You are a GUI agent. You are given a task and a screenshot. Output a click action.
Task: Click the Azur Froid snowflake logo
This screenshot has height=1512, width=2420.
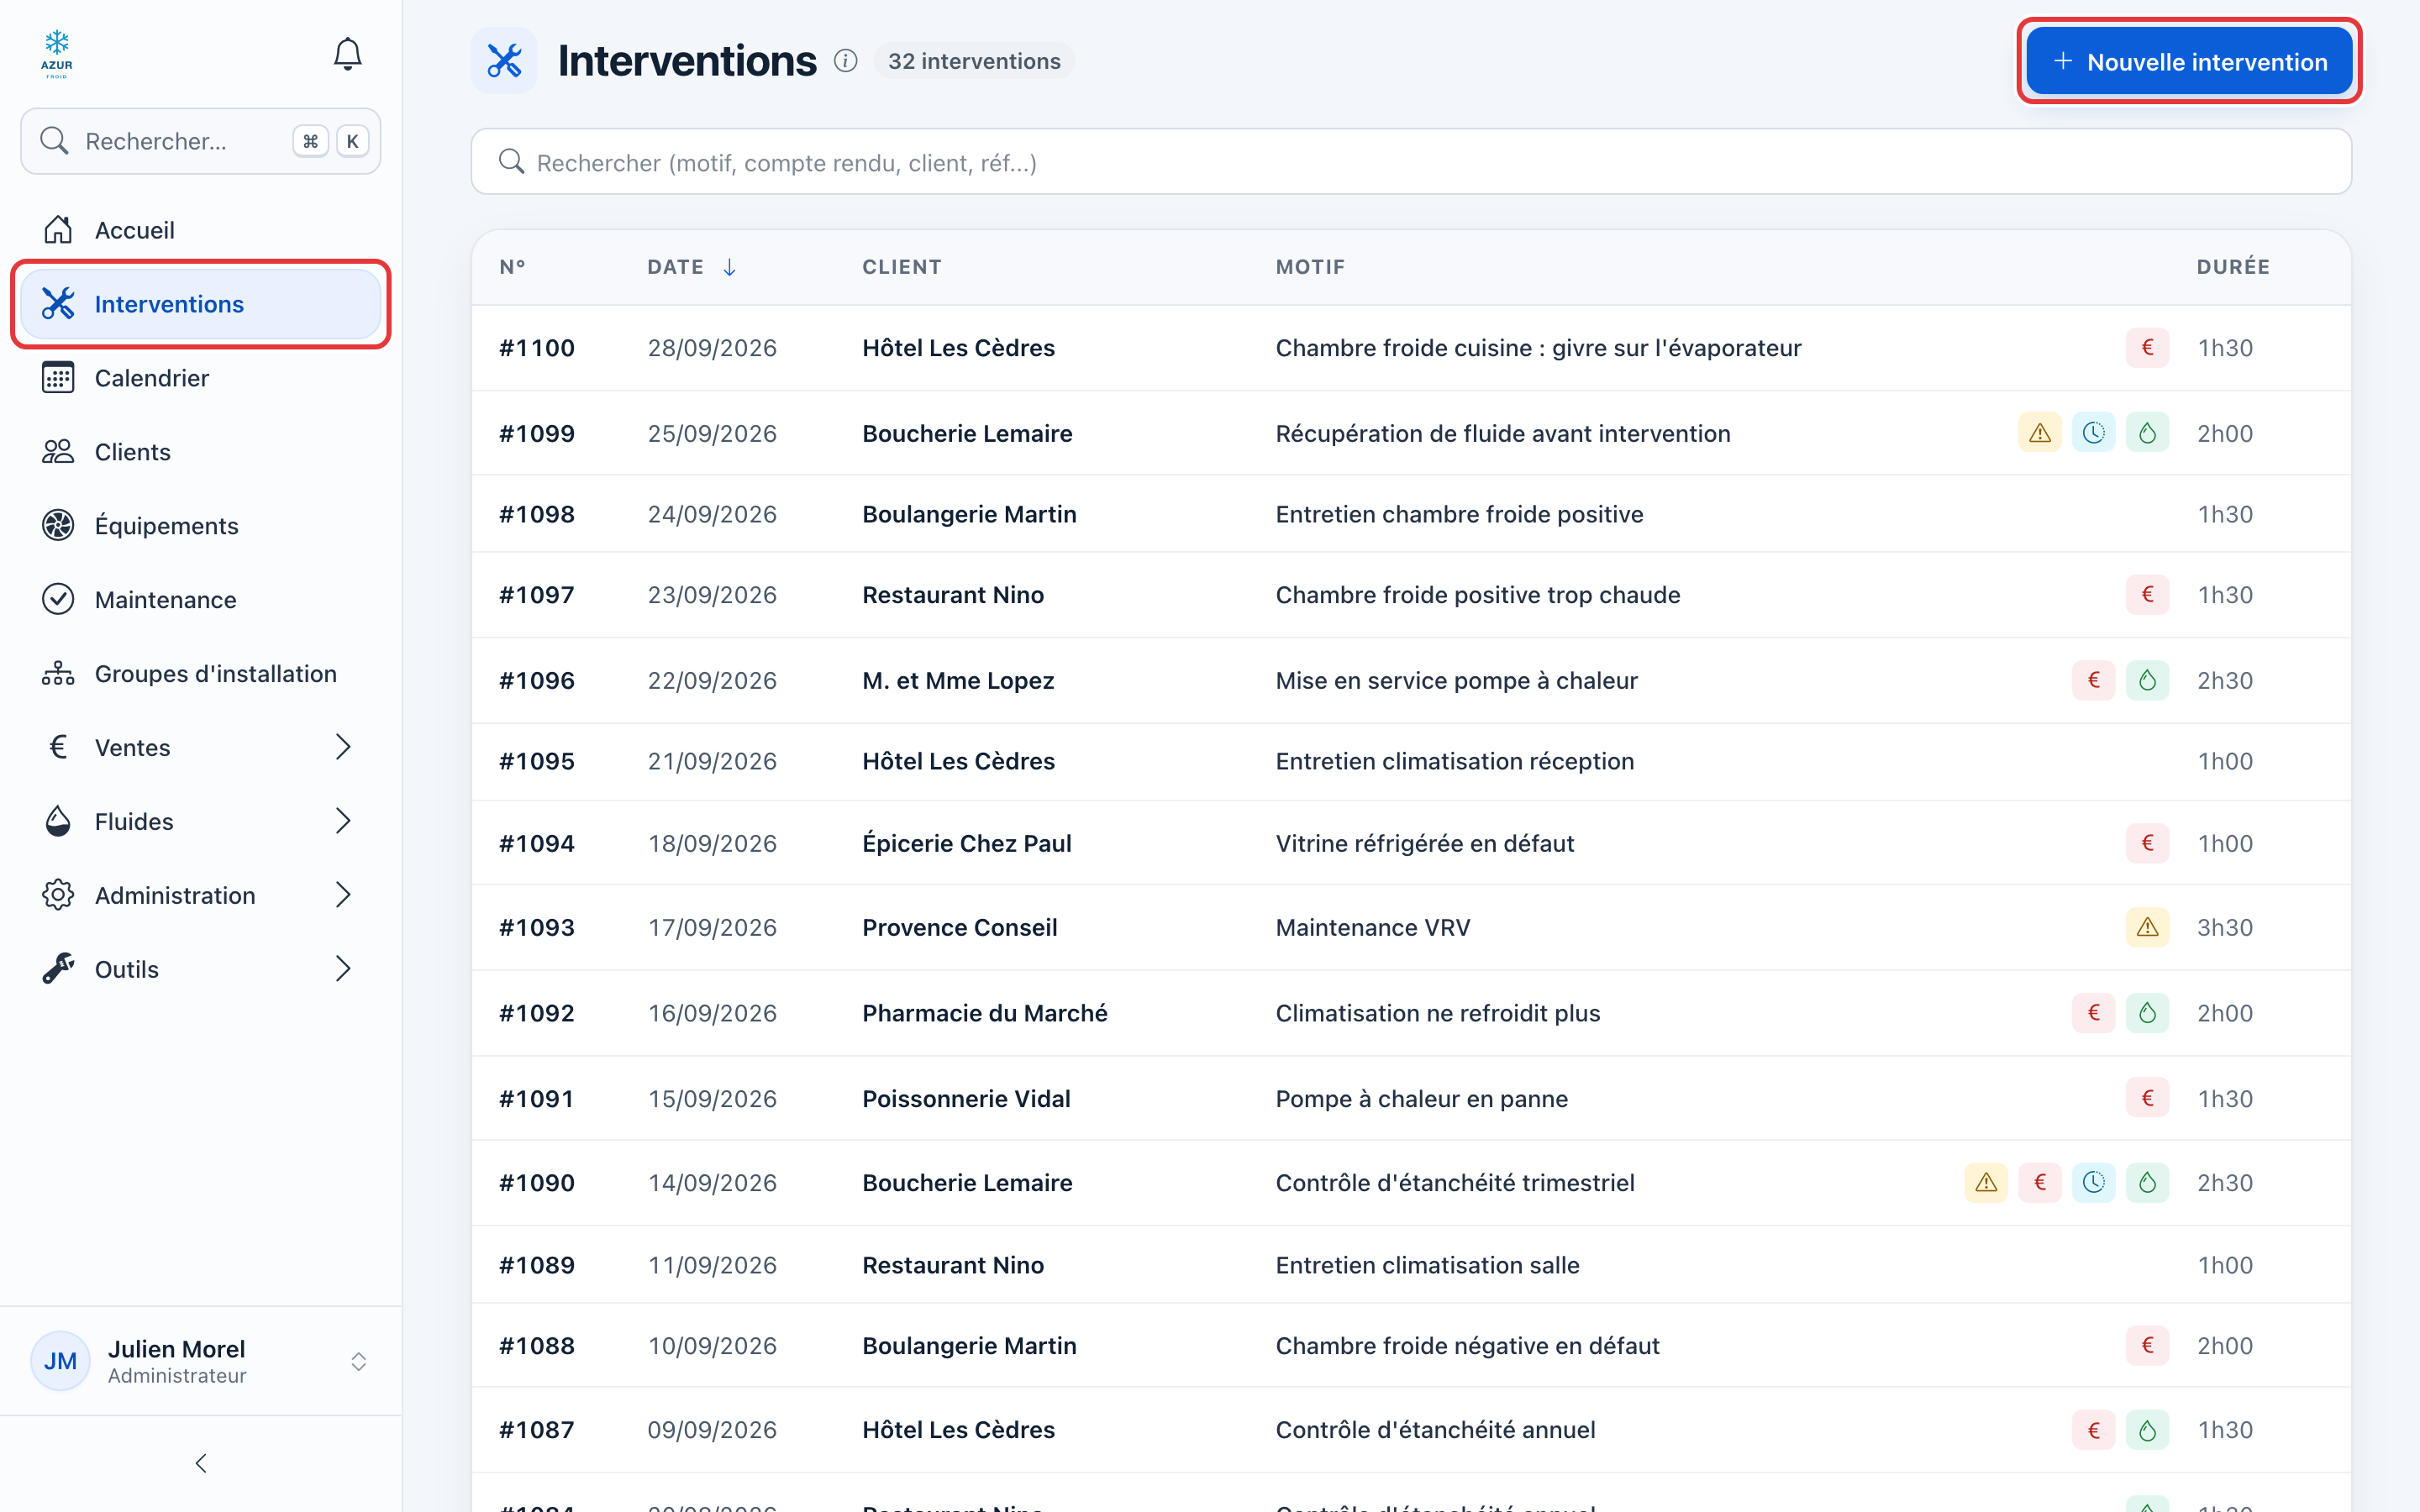coord(57,54)
